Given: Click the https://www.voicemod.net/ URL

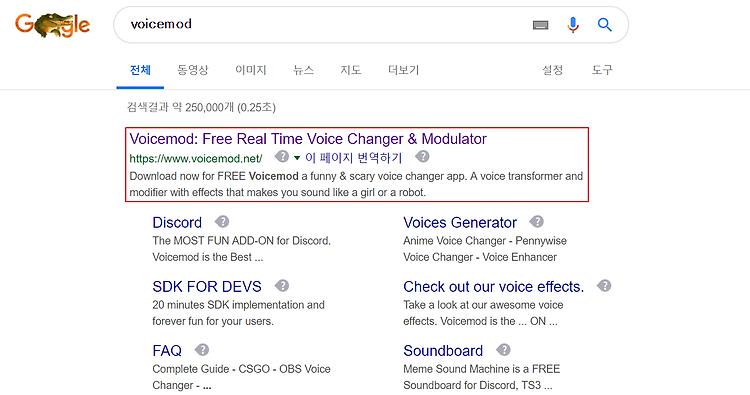Looking at the screenshot, I should coord(196,158).
